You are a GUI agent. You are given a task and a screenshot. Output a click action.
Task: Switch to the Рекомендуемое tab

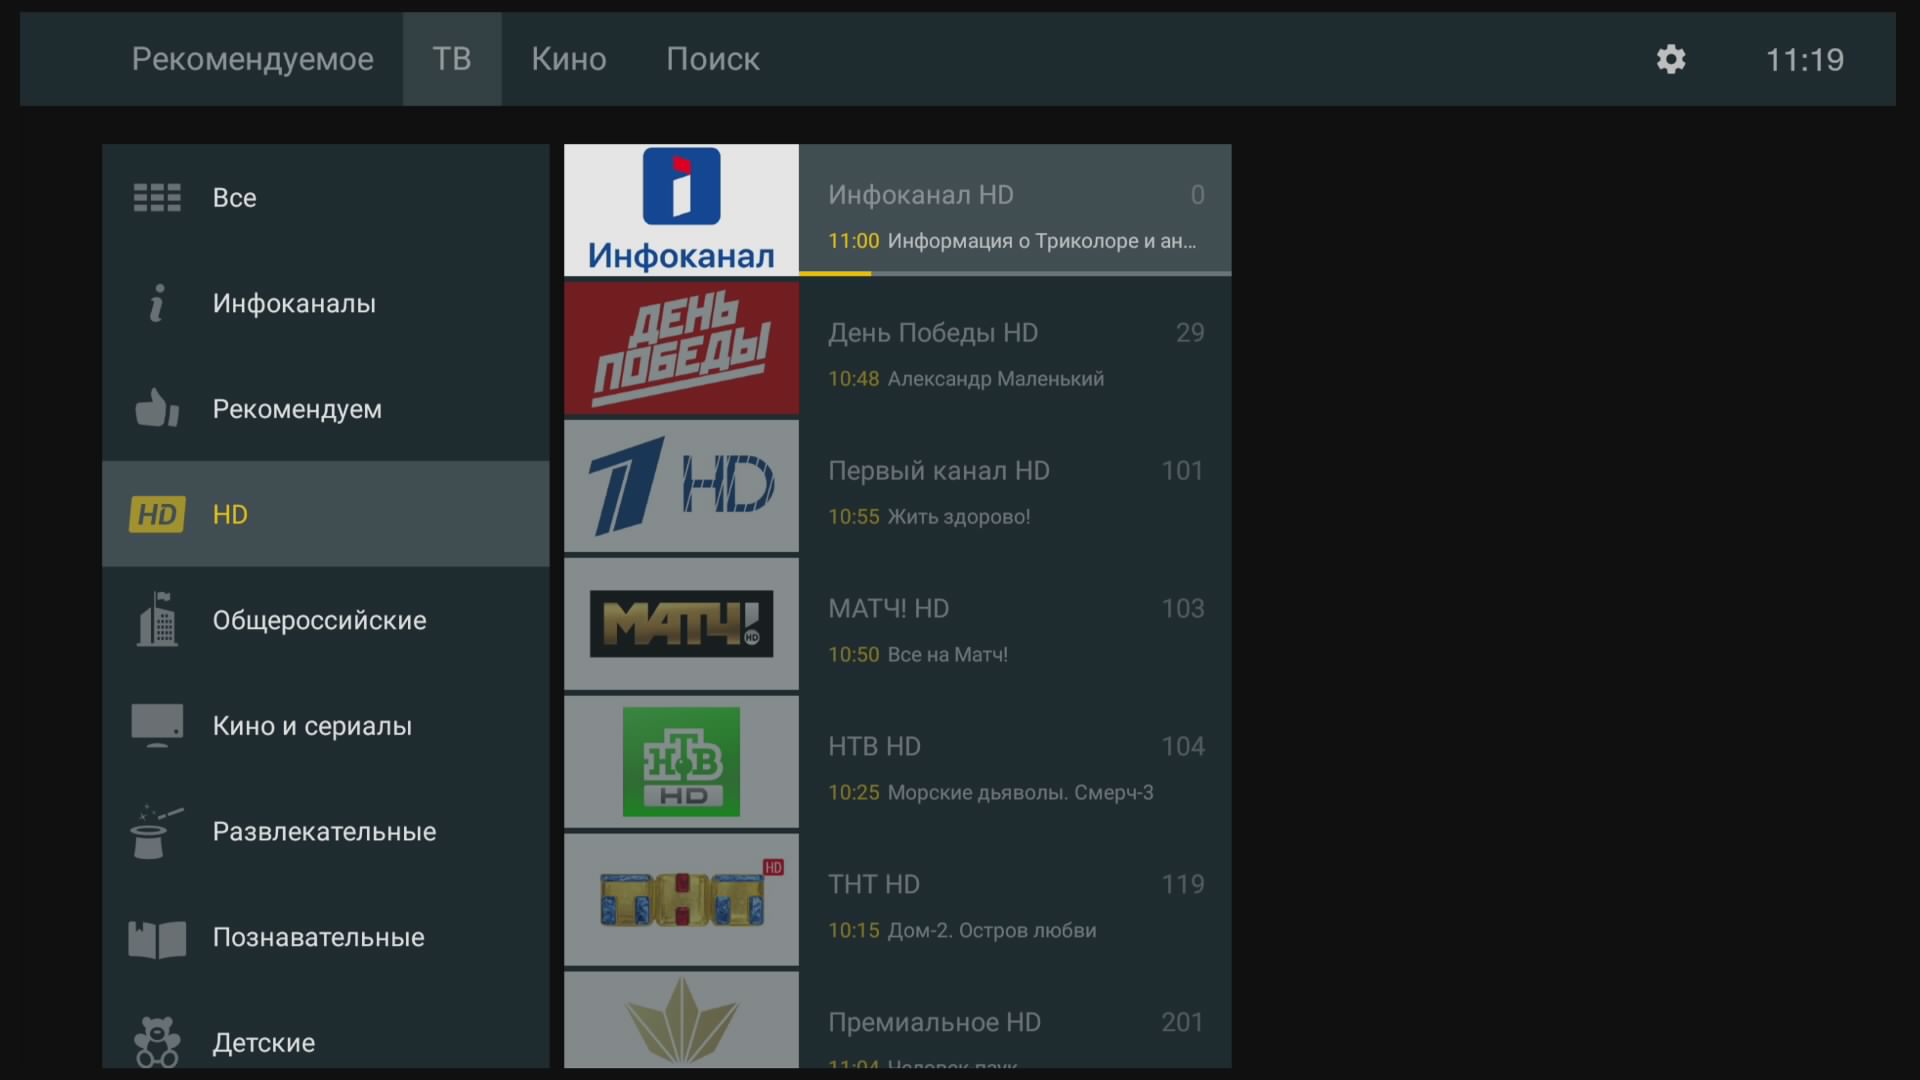pyautogui.click(x=252, y=59)
